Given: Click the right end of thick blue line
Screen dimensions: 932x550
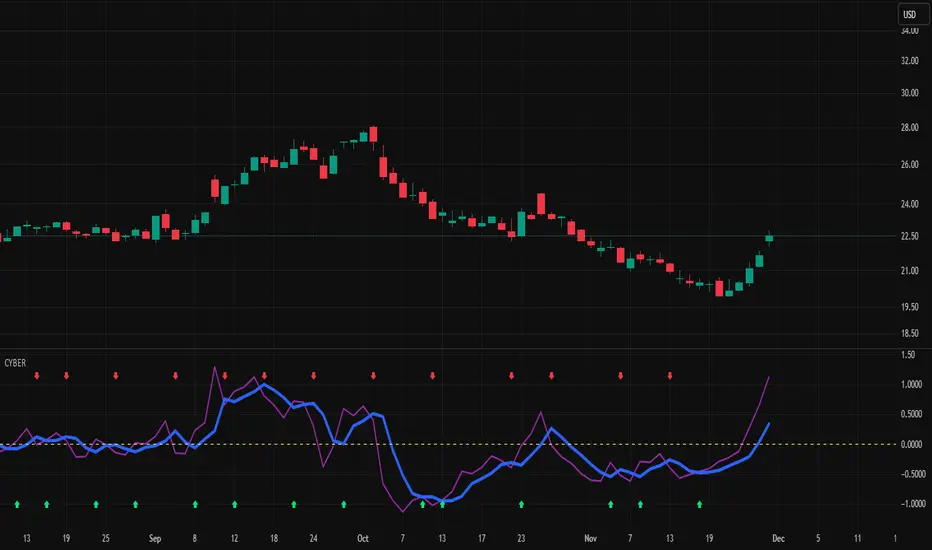Looking at the screenshot, I should point(768,424).
